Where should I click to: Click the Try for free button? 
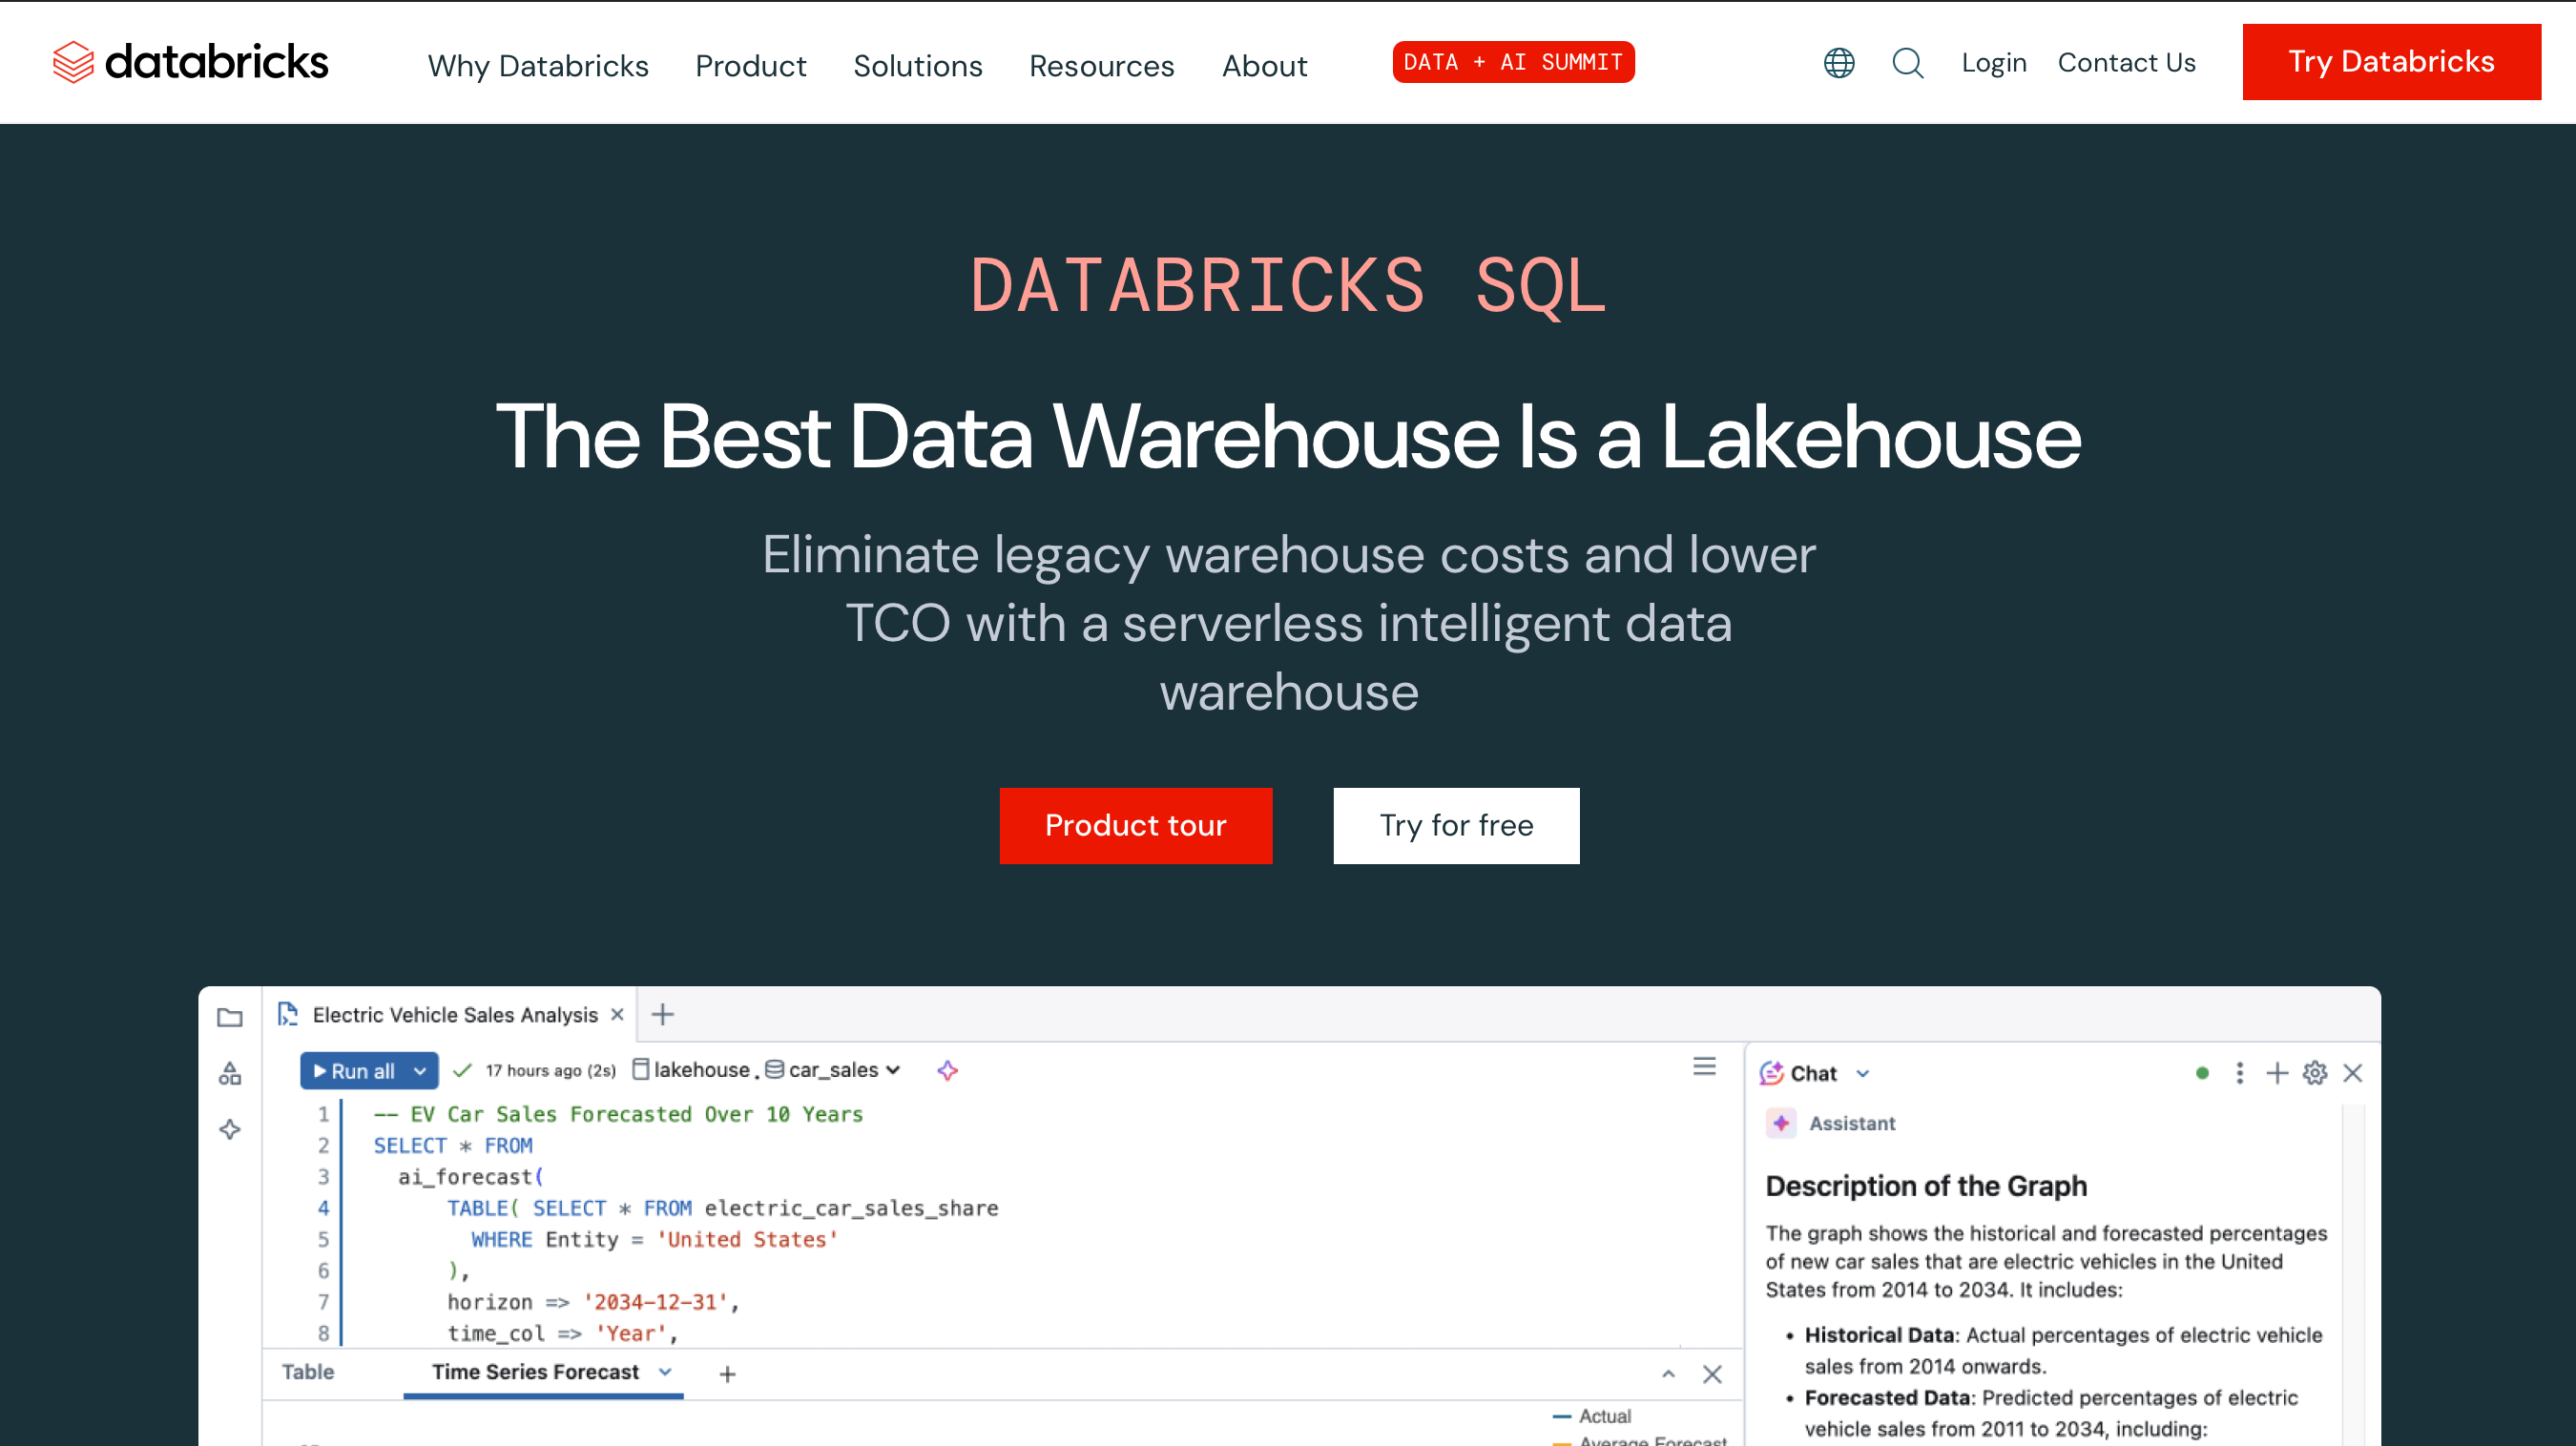click(1455, 825)
